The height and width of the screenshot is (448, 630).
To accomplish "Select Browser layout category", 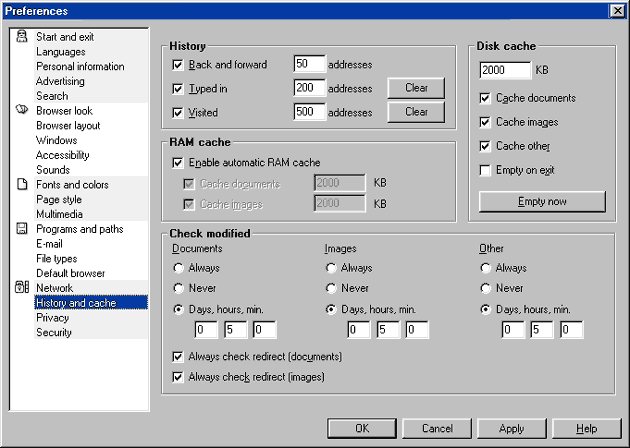I will [68, 125].
